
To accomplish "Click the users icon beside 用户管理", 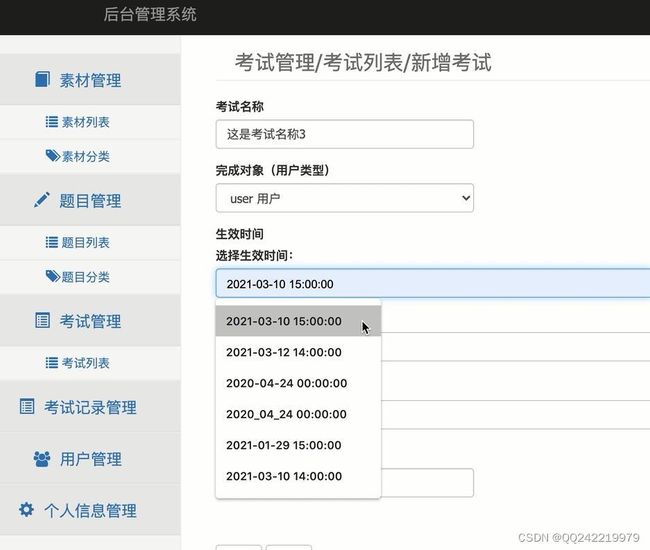I will point(41,459).
